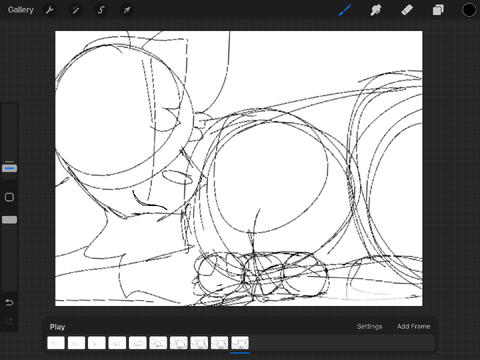
Task: Select the sixth frame thumbnail
Action: 158,343
